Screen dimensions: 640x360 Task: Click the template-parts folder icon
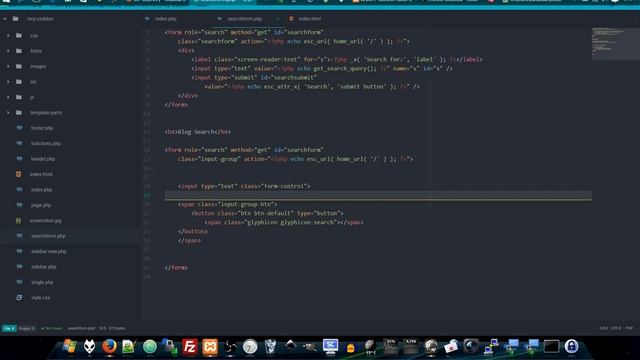pos(19,113)
